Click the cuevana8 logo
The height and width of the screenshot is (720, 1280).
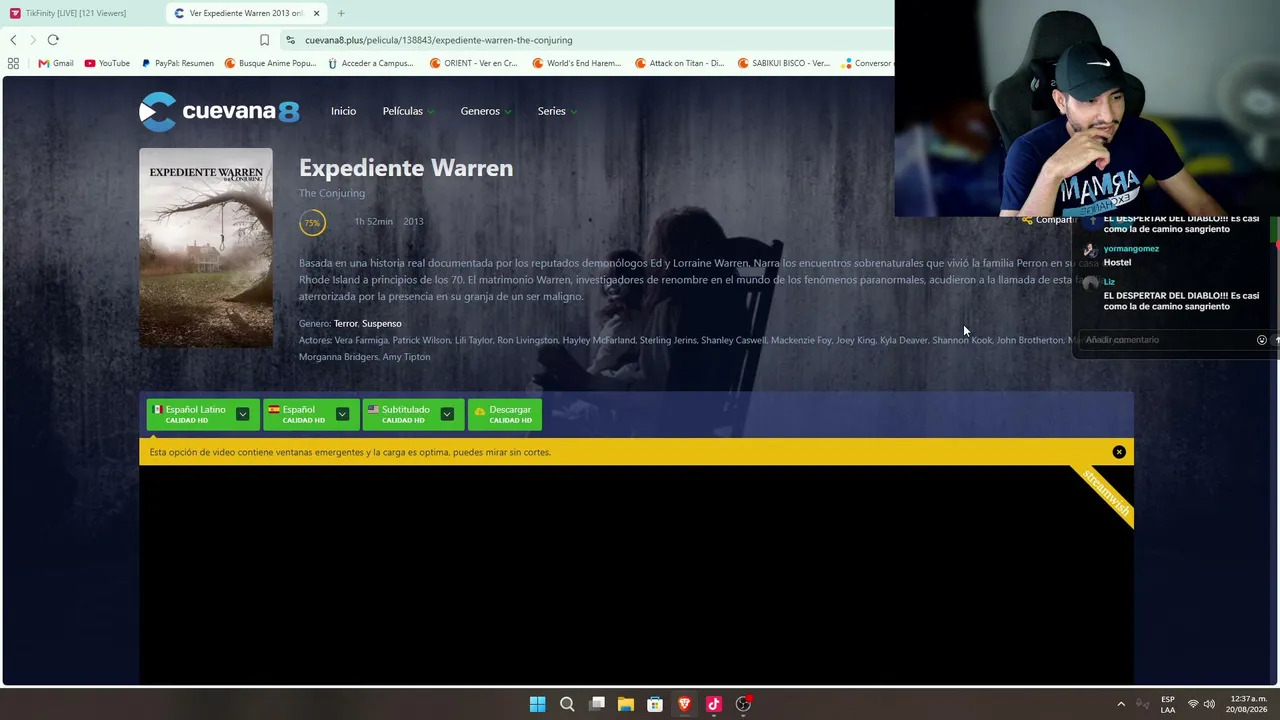219,112
